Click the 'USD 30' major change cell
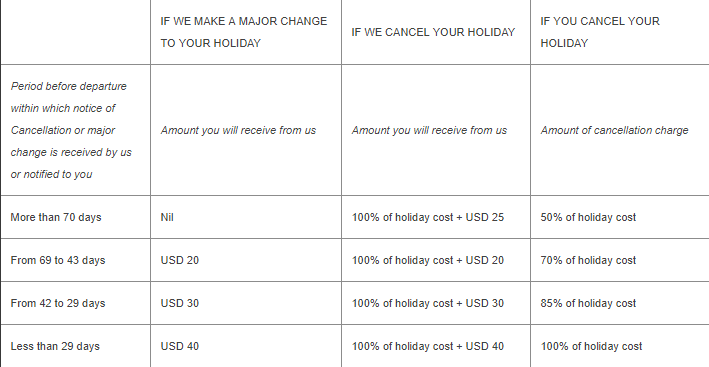The image size is (709, 367). [x=180, y=303]
